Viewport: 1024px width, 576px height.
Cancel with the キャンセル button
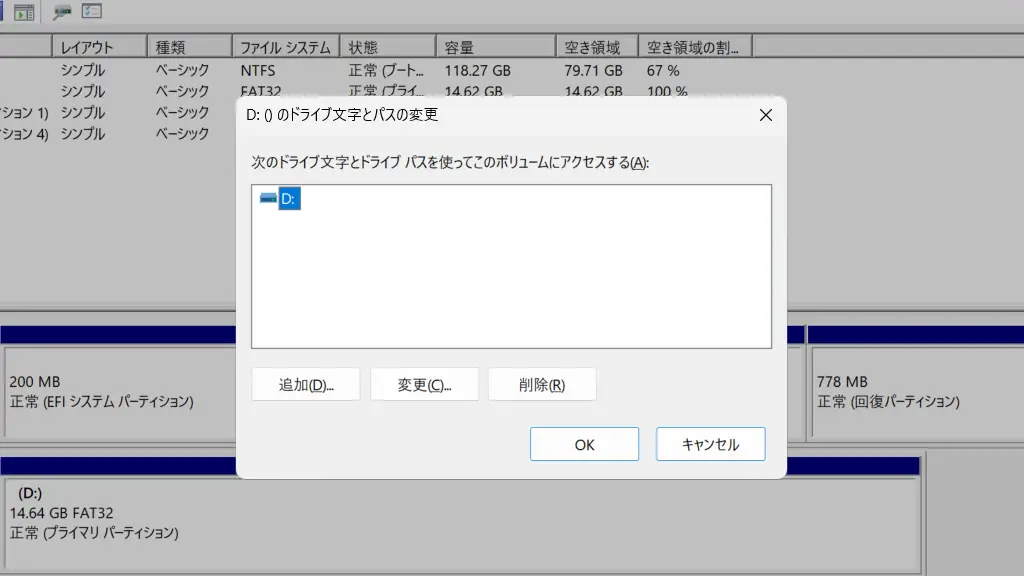710,445
